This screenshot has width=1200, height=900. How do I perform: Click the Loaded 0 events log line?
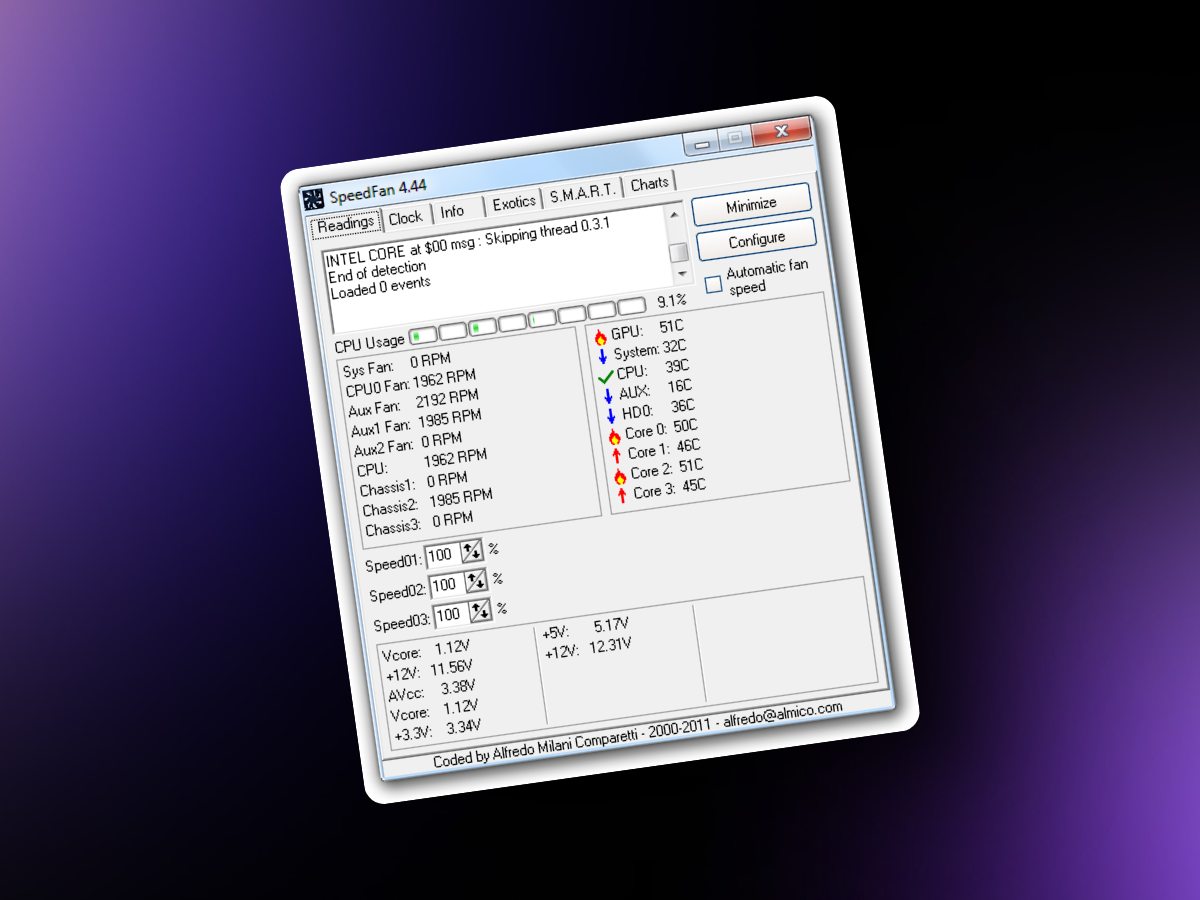[380, 286]
